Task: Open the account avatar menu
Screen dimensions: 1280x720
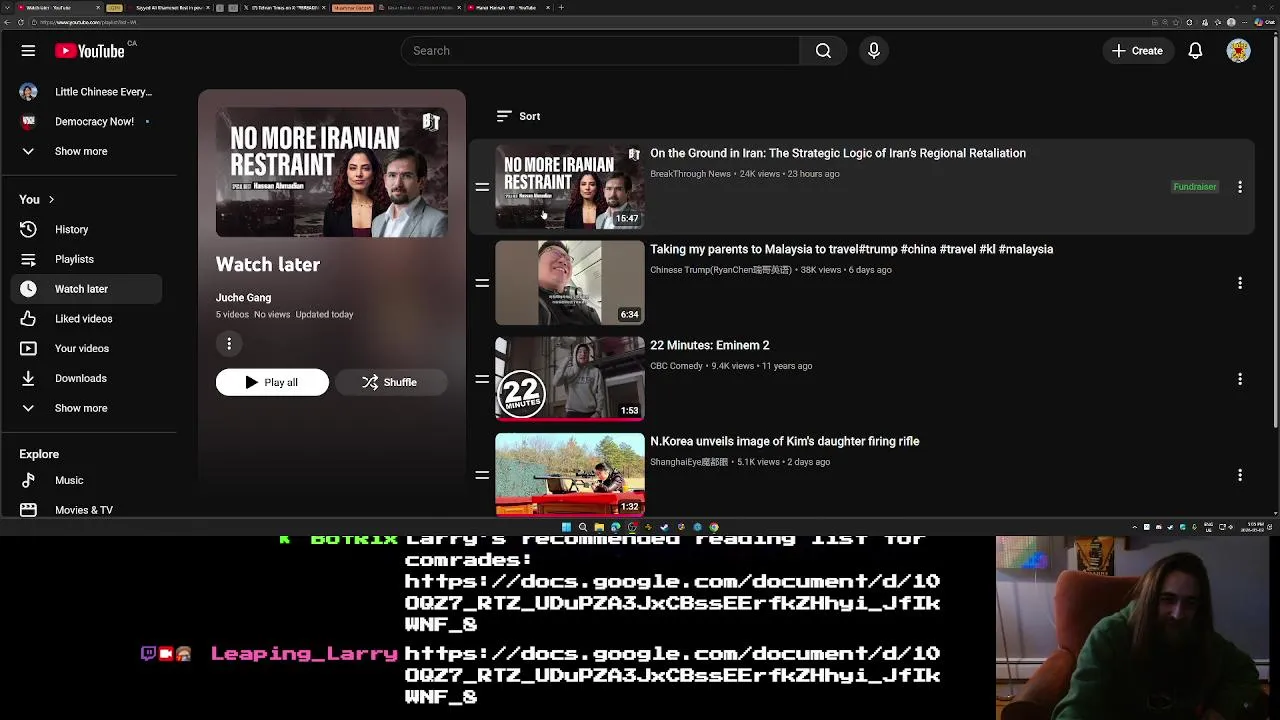Action: [x=1238, y=51]
